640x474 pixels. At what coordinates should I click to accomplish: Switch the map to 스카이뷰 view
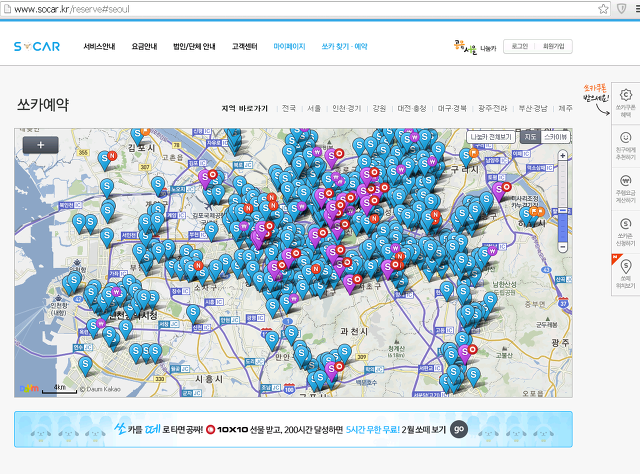pos(555,137)
